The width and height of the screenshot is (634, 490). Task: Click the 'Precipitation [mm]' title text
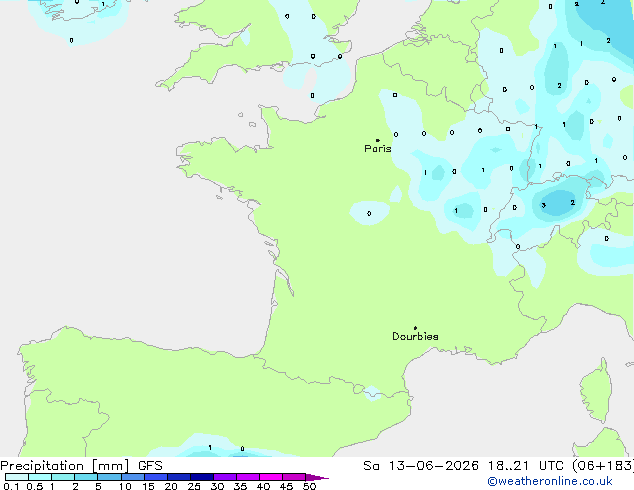(x=65, y=466)
